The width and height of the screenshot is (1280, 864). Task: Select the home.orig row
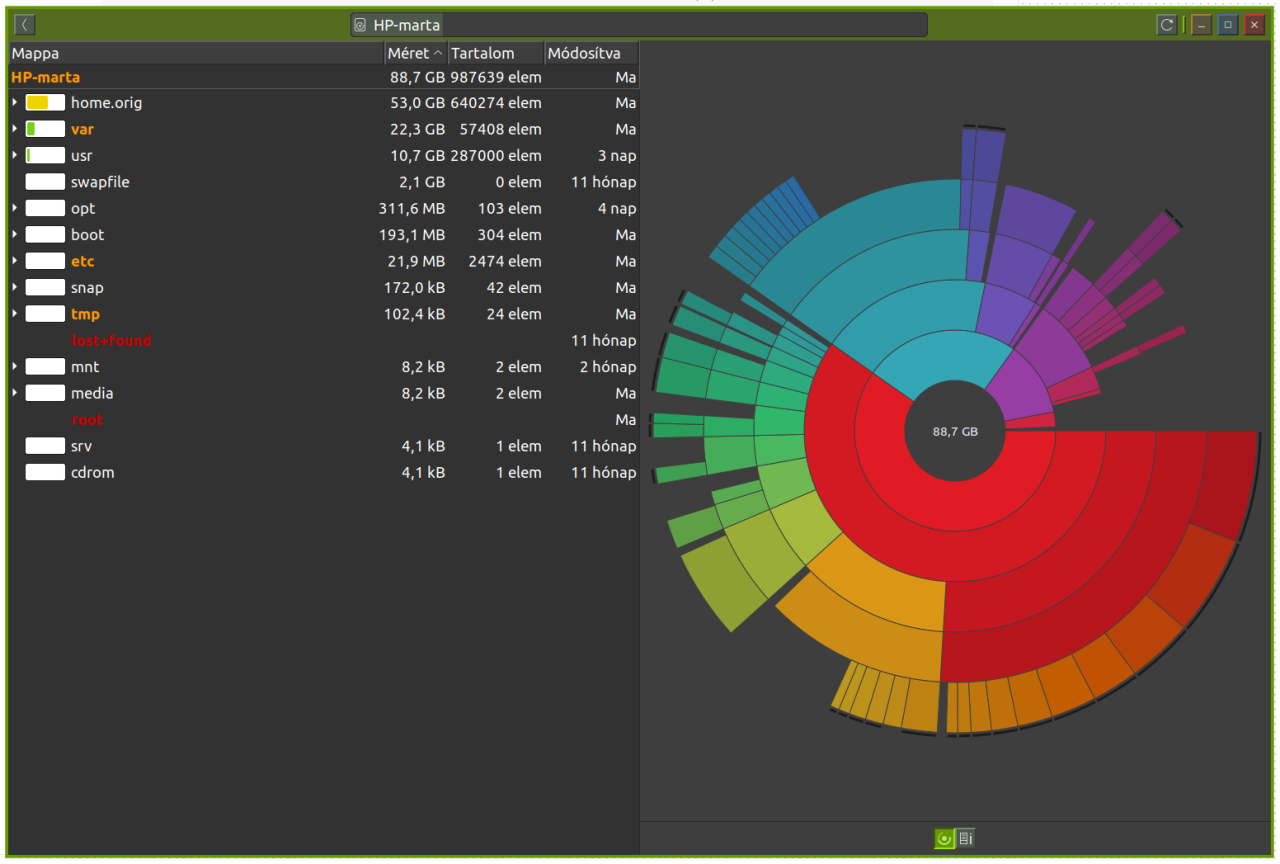click(324, 103)
